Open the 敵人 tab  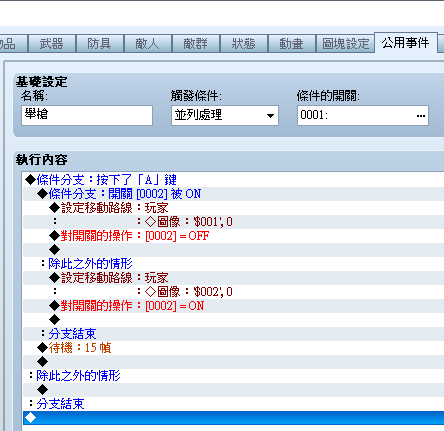pyautogui.click(x=148, y=44)
